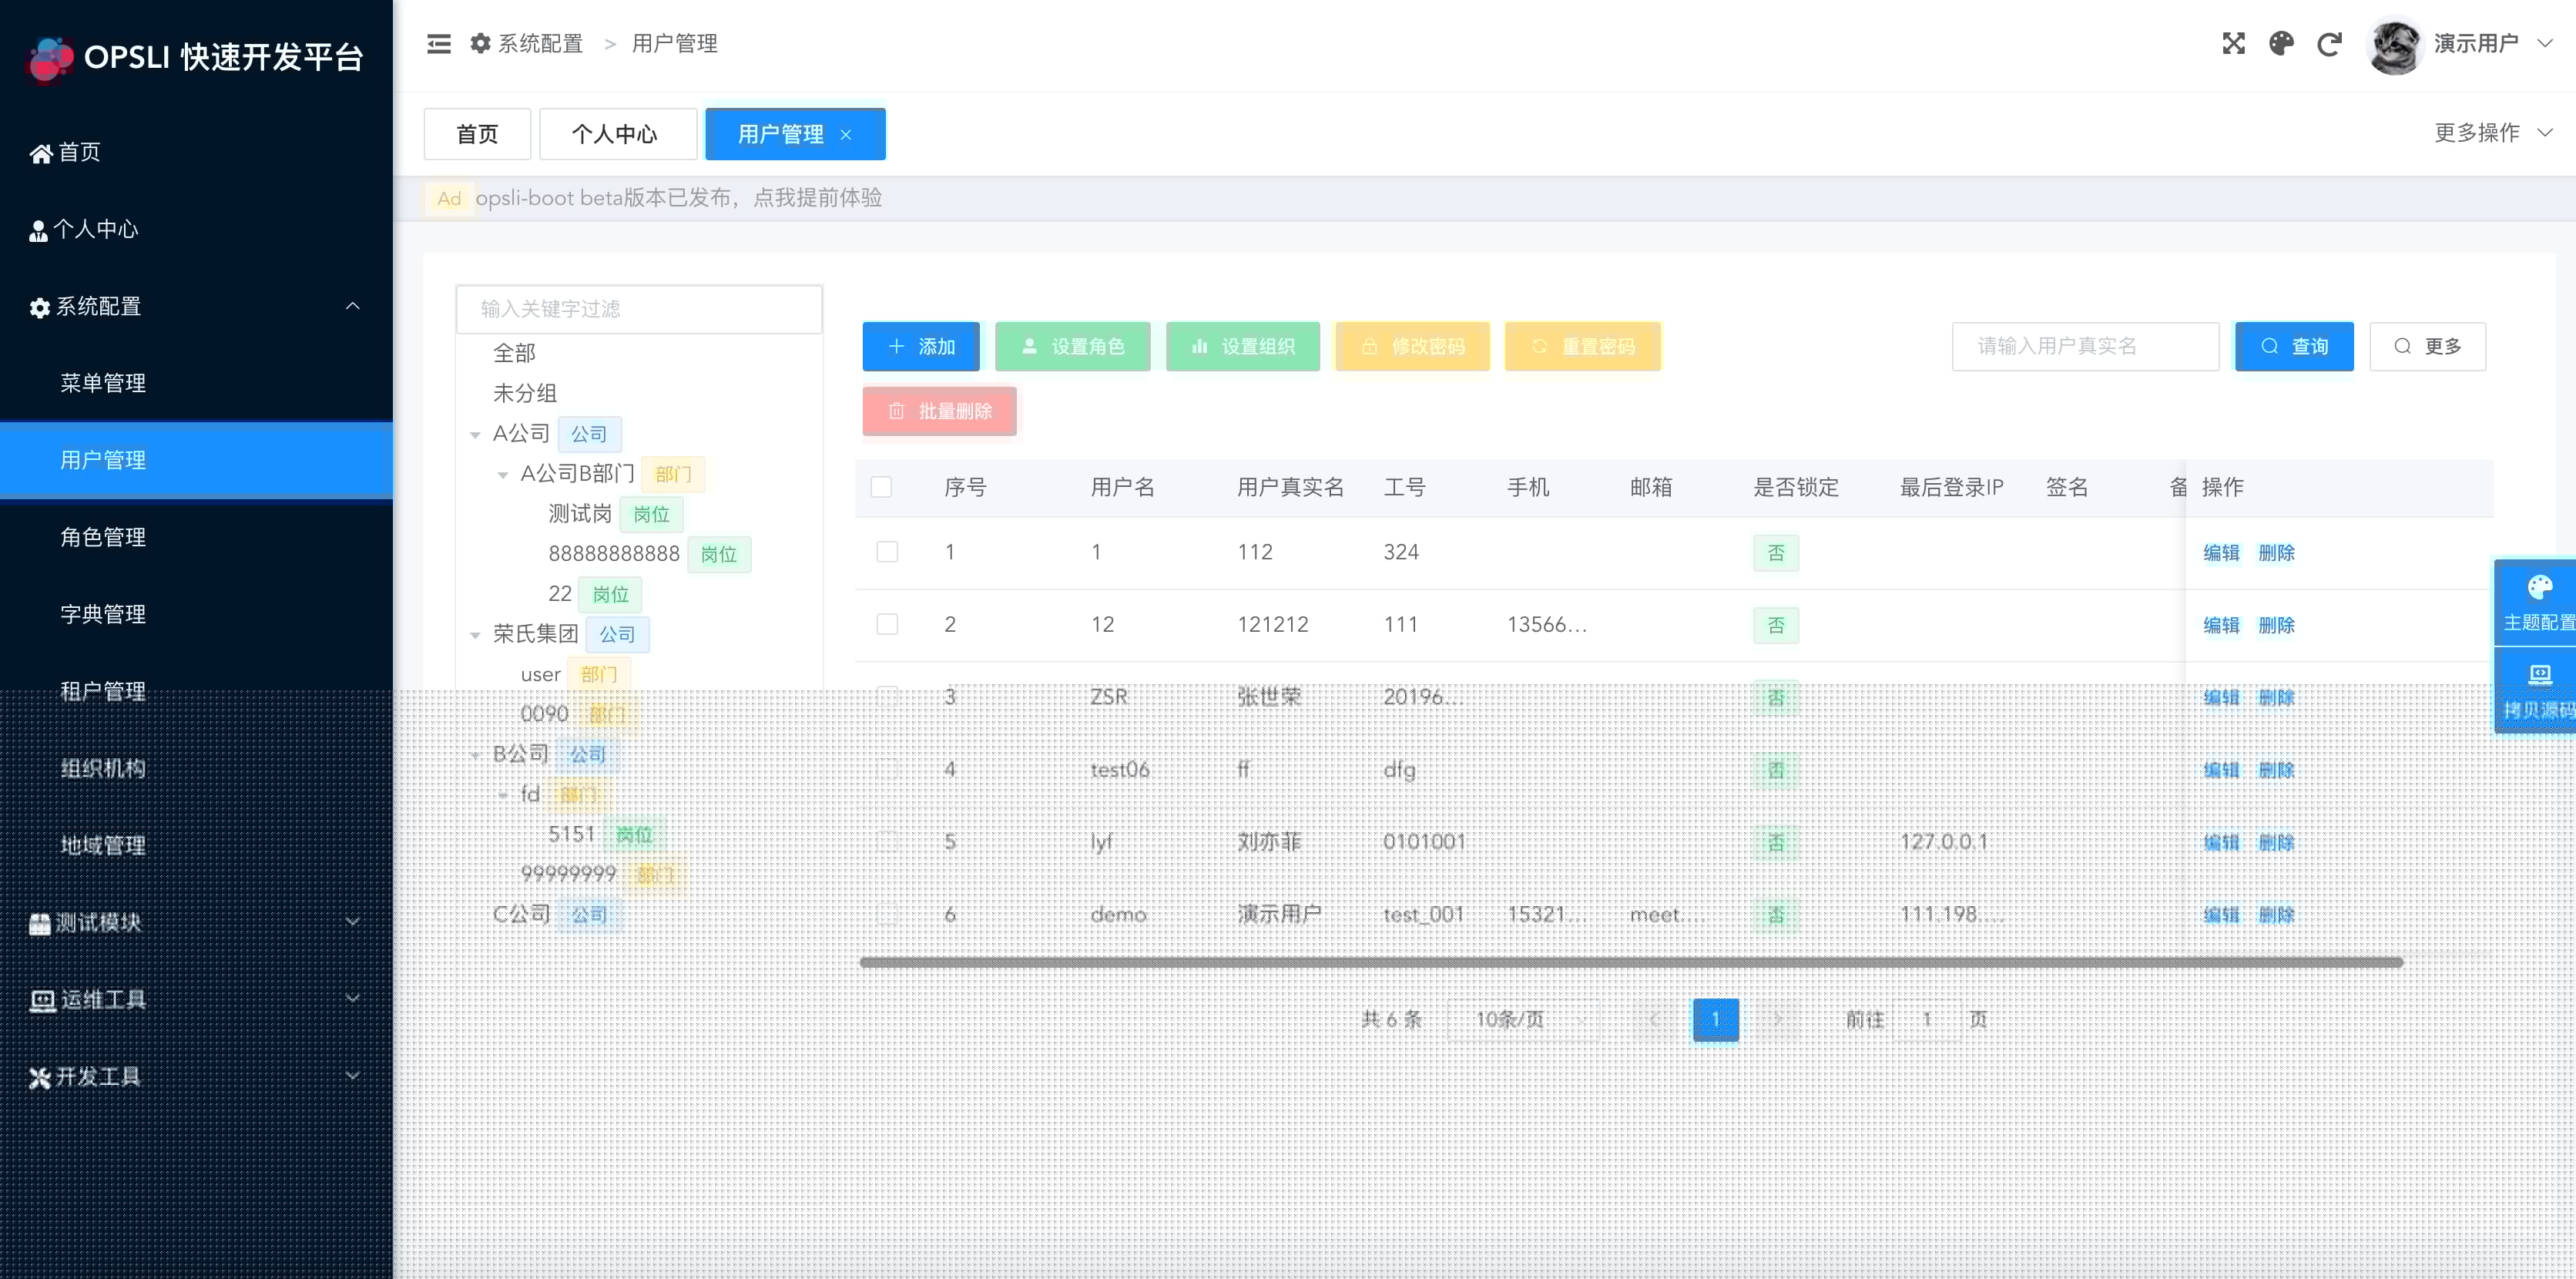Screen dimensions: 2576x1279
Task: Click the 拷贝源码 floating button icon
Action: tap(2539, 676)
